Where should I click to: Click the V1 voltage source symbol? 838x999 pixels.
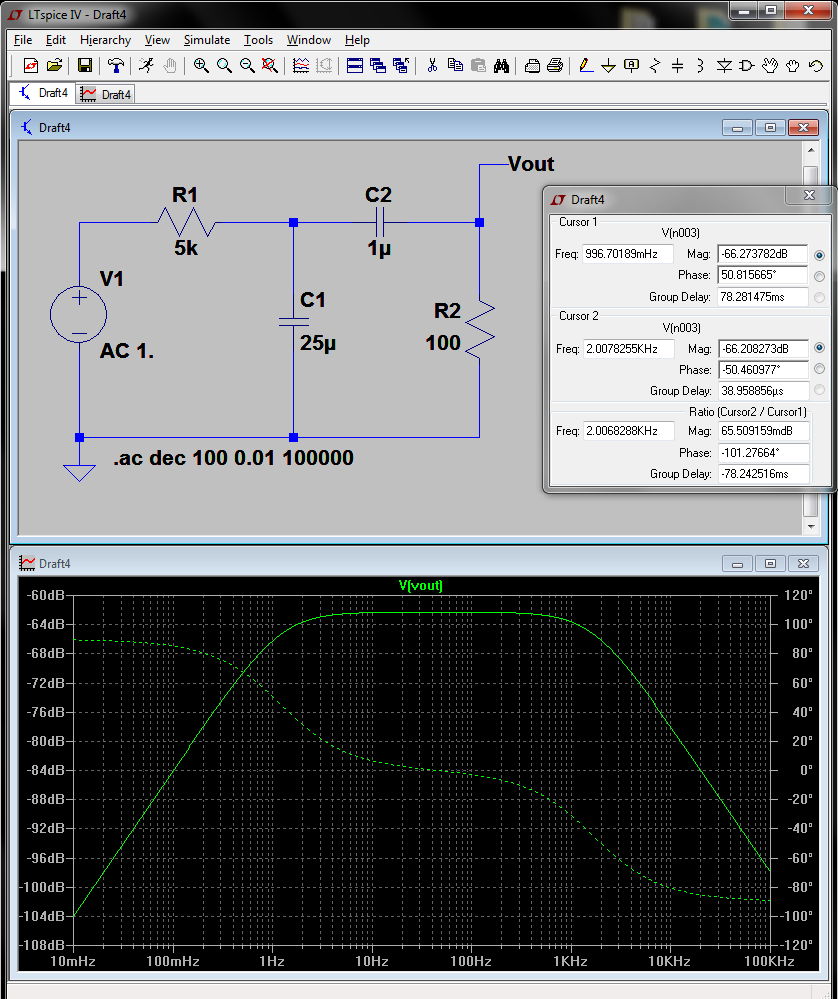(x=78, y=314)
